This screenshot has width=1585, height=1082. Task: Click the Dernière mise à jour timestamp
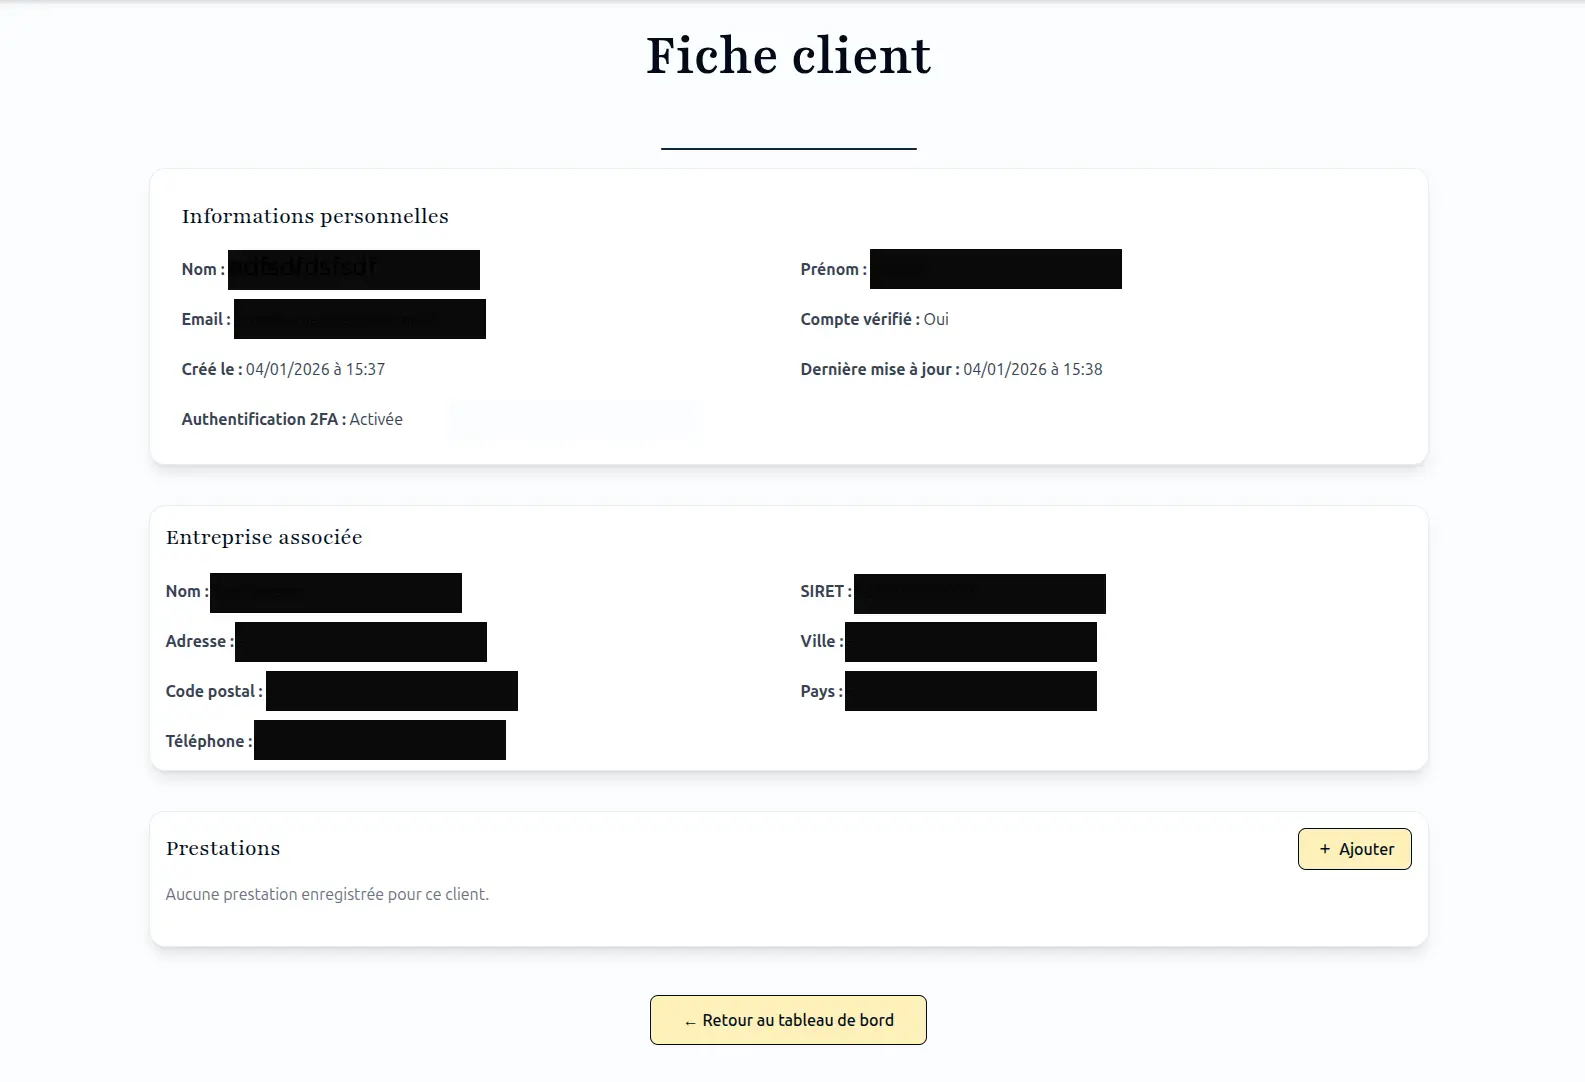[x=1032, y=369]
